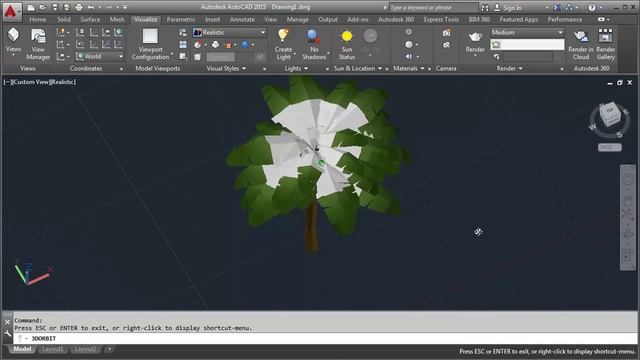
Task: Click Sign In
Action: [508, 7]
